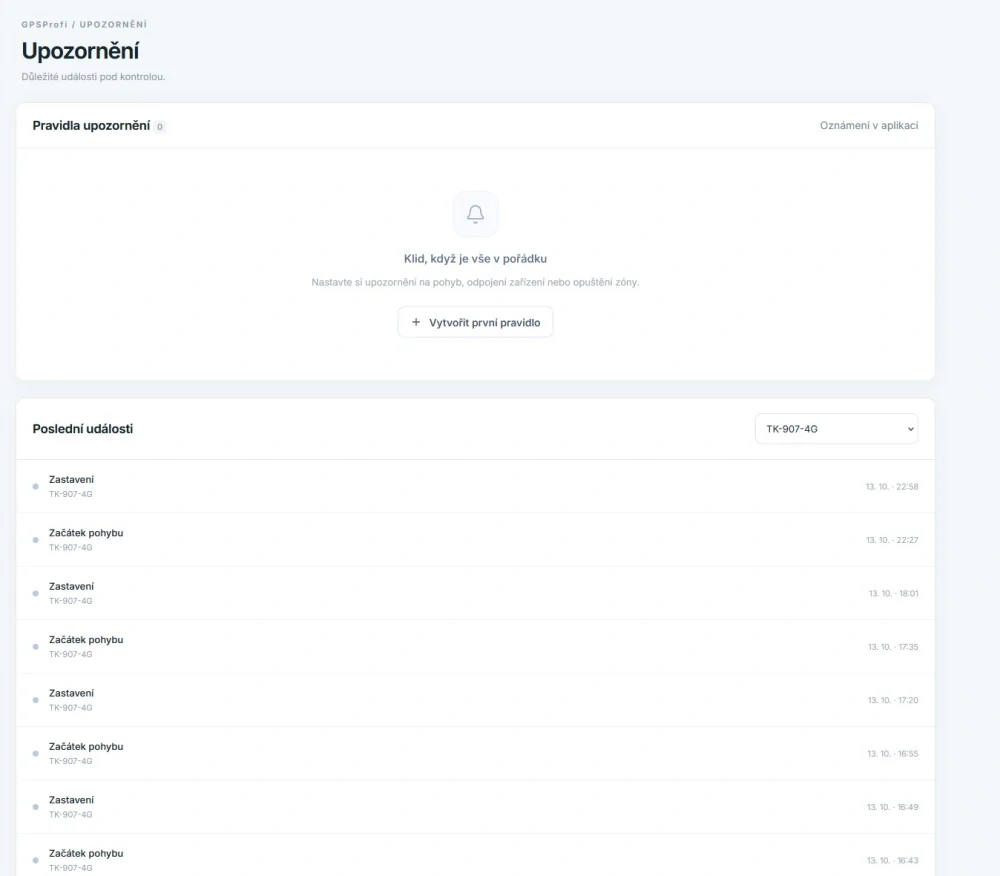Click the timestamp 13. 10. · 17:20
Viewport: 1000px width, 876px height.
[x=893, y=700]
